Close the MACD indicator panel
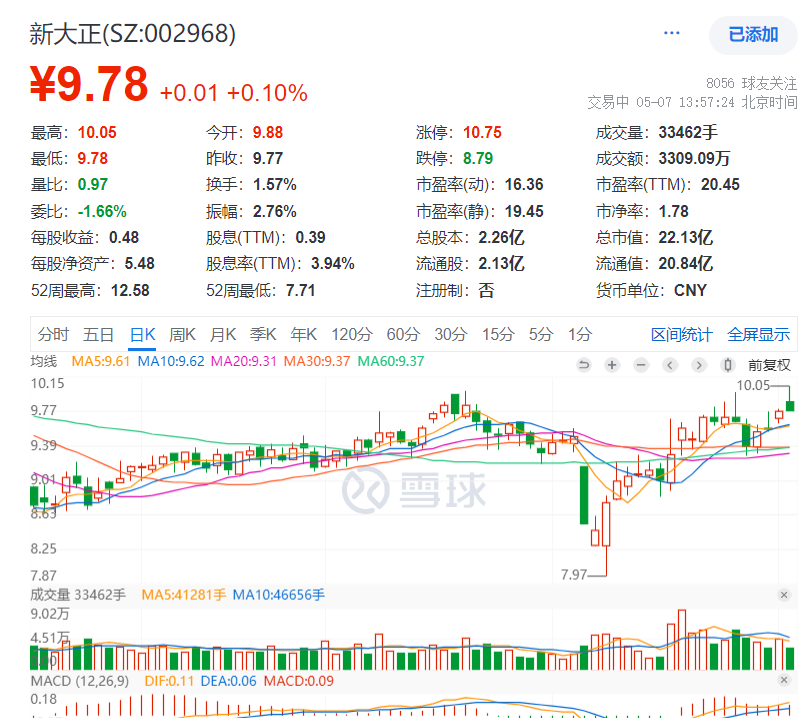802x718 pixels. coord(784,680)
